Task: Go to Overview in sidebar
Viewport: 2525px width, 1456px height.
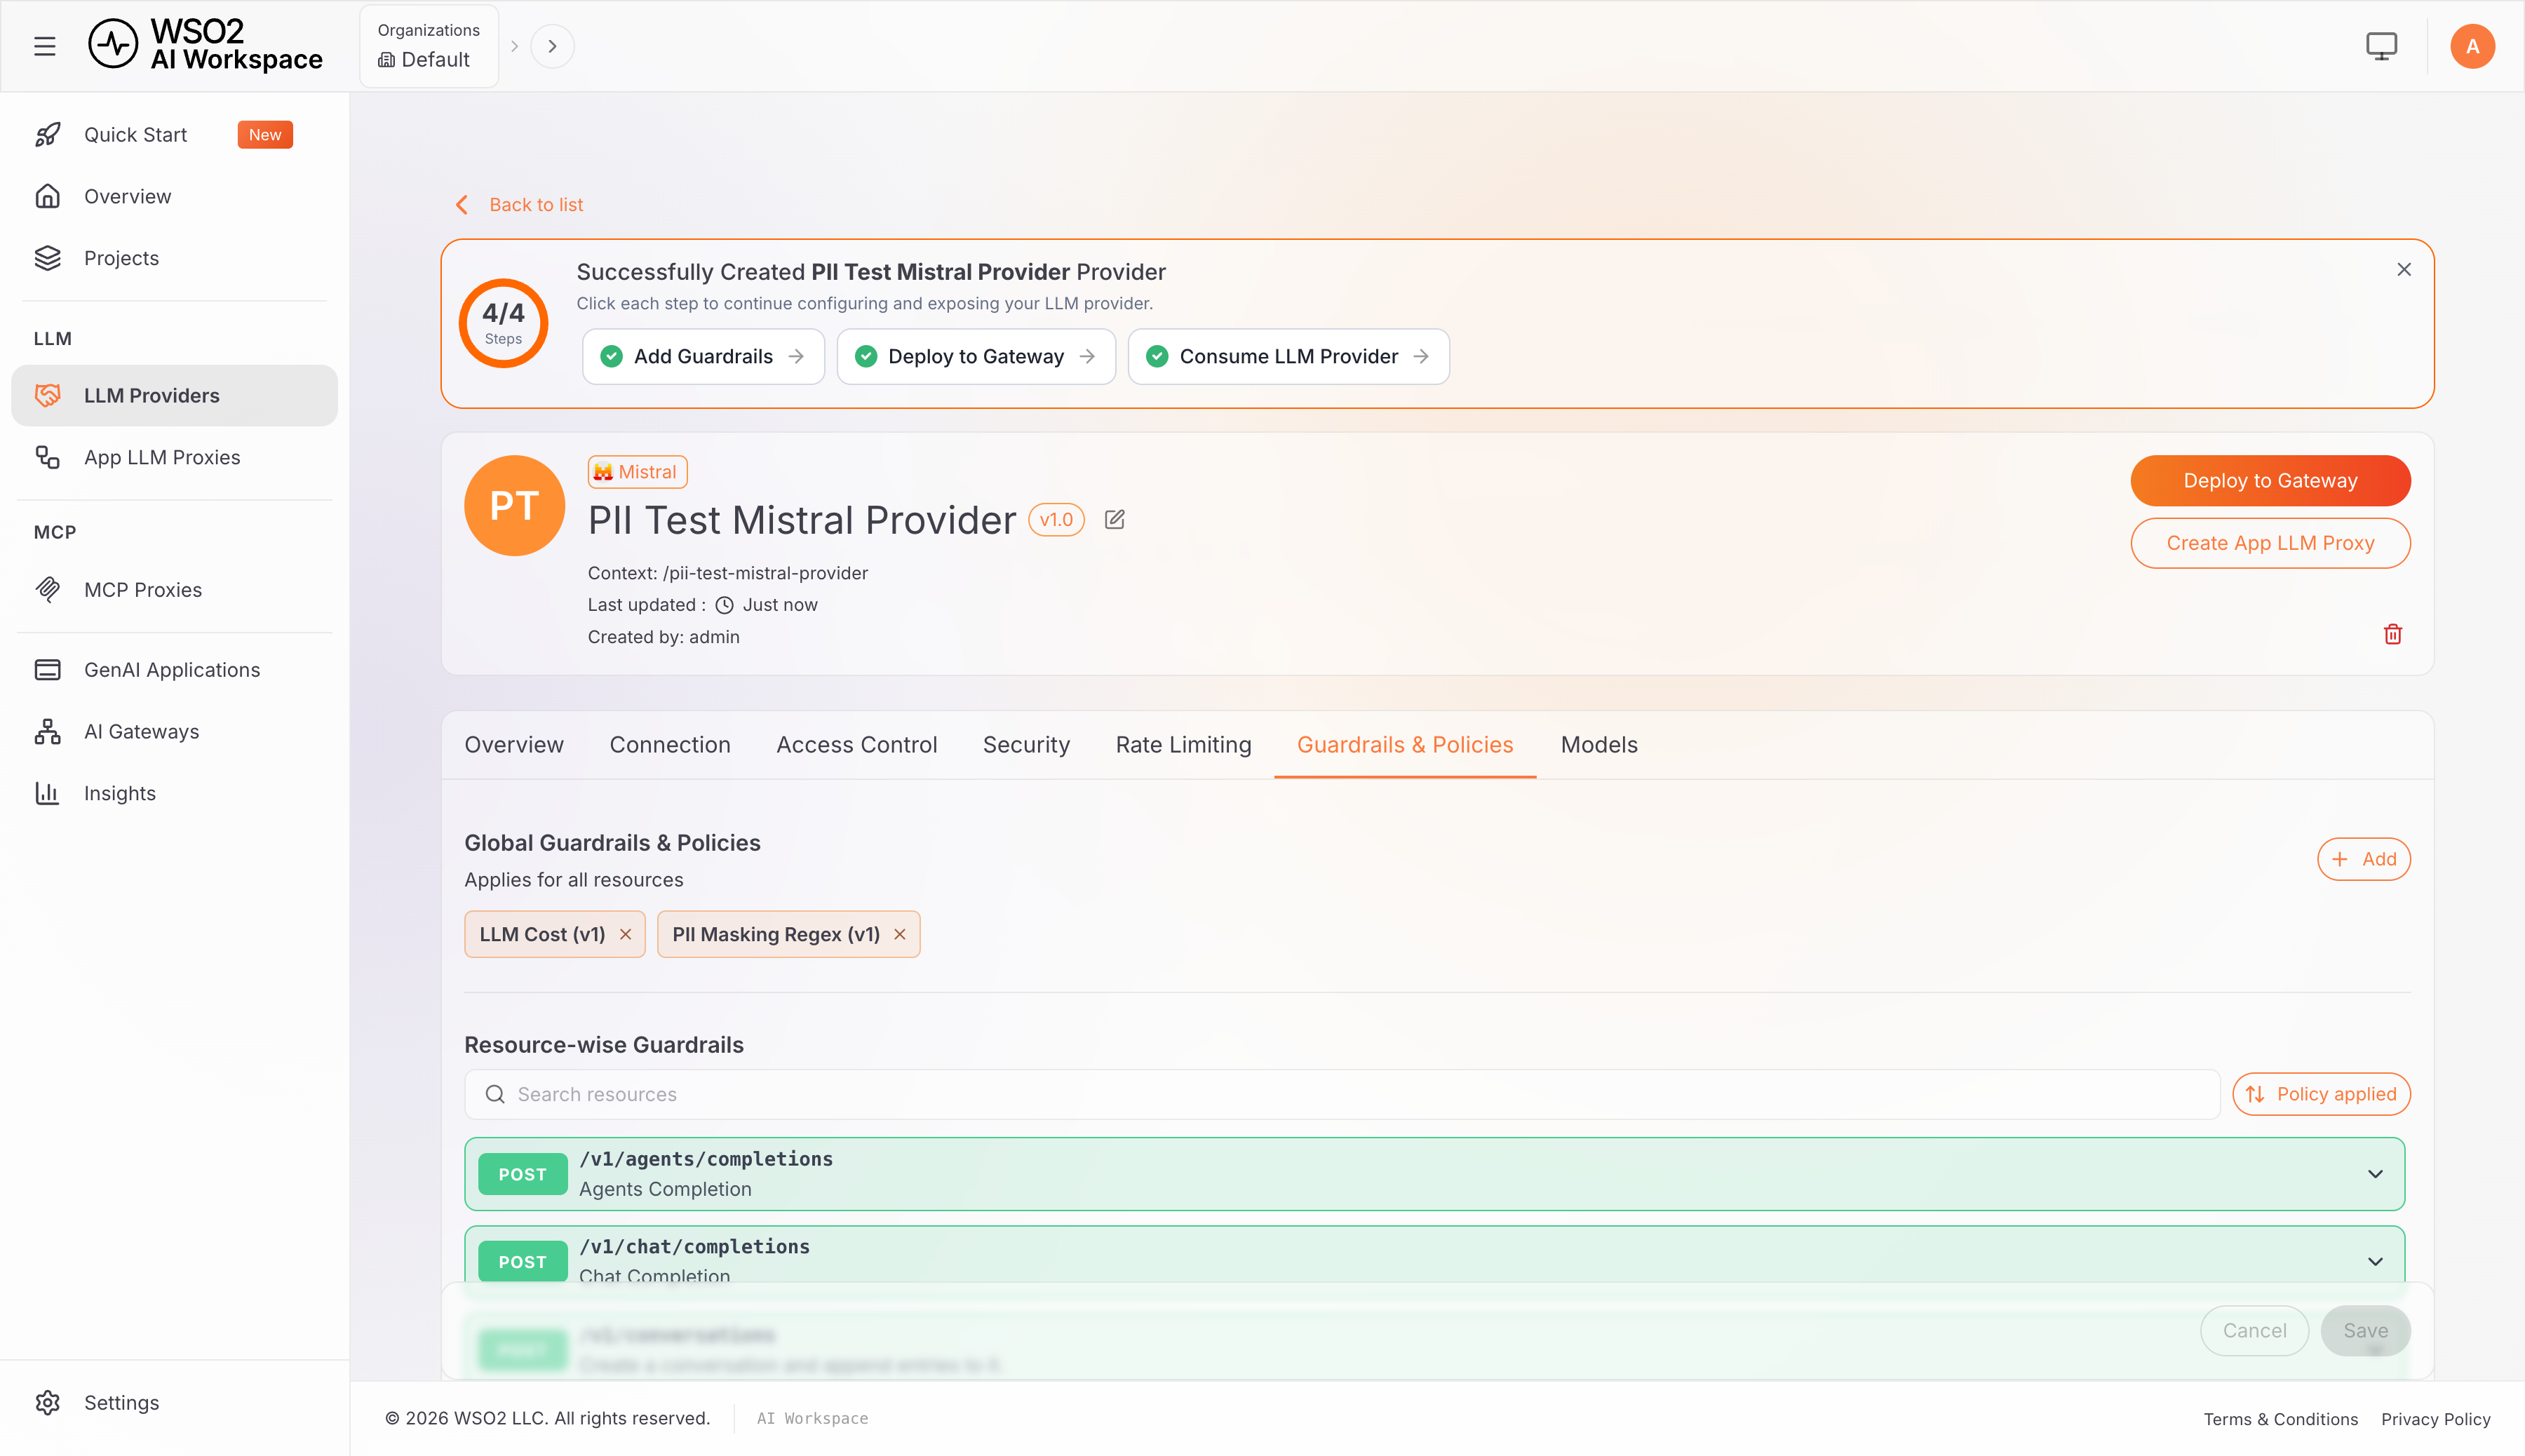Action: pos(175,196)
